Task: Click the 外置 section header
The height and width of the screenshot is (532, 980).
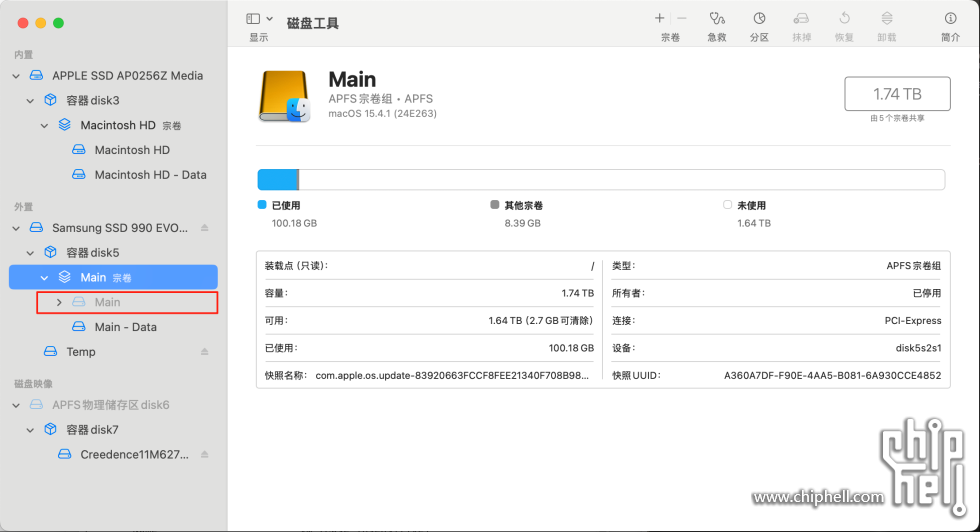Action: tap(24, 207)
